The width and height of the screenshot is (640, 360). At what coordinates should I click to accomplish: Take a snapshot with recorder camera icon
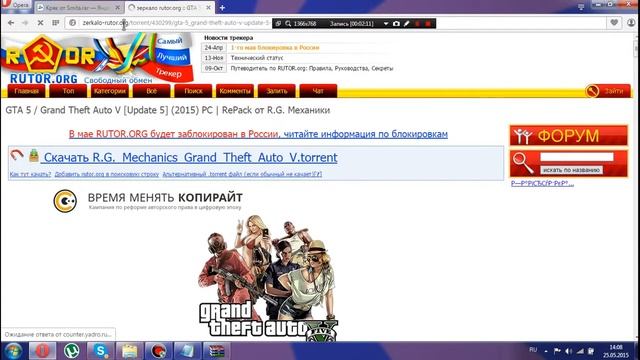396,24
